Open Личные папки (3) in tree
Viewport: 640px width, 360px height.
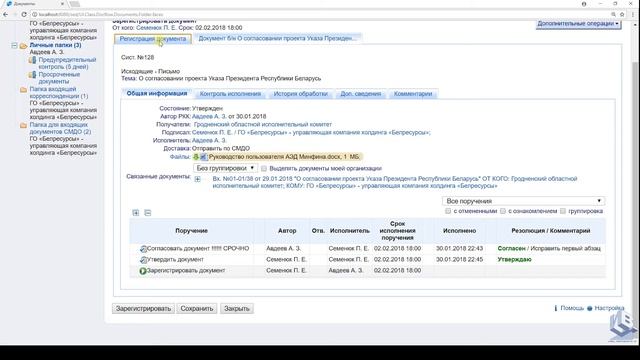55,45
